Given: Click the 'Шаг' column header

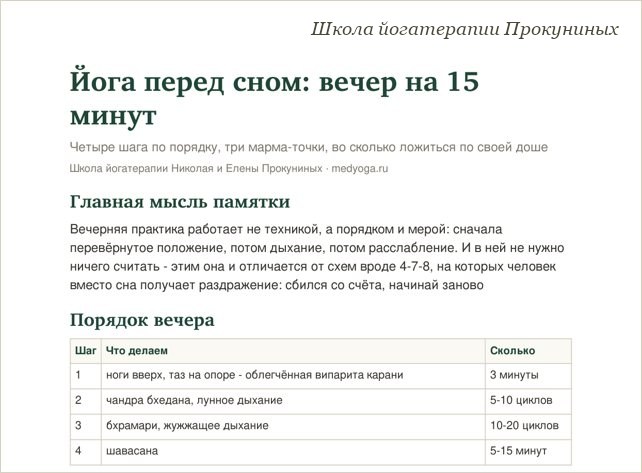Looking at the screenshot, I should point(86,351).
